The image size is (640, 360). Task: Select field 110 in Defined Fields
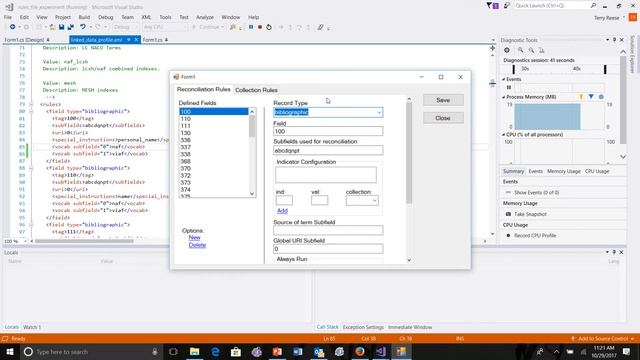[x=214, y=119]
